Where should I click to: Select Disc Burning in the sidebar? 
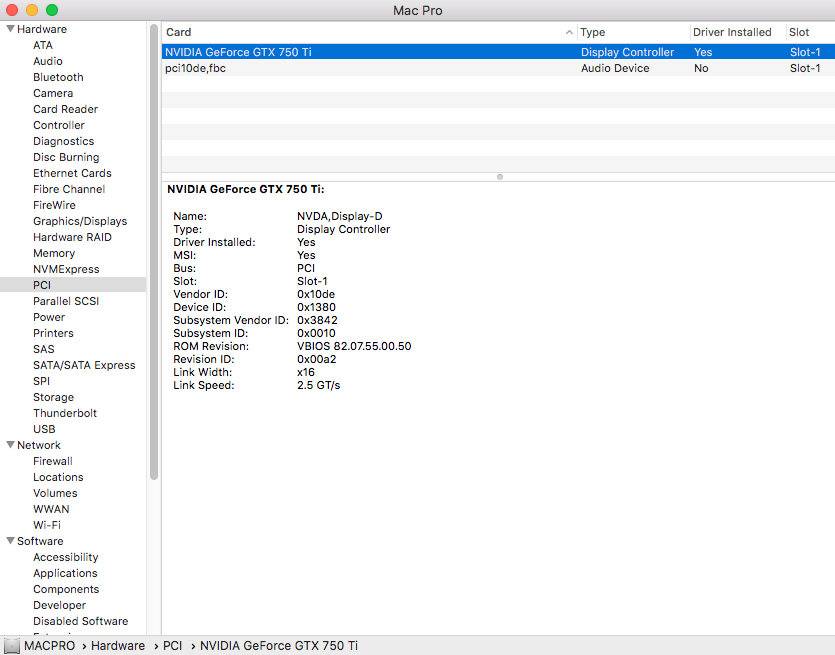click(x=66, y=157)
